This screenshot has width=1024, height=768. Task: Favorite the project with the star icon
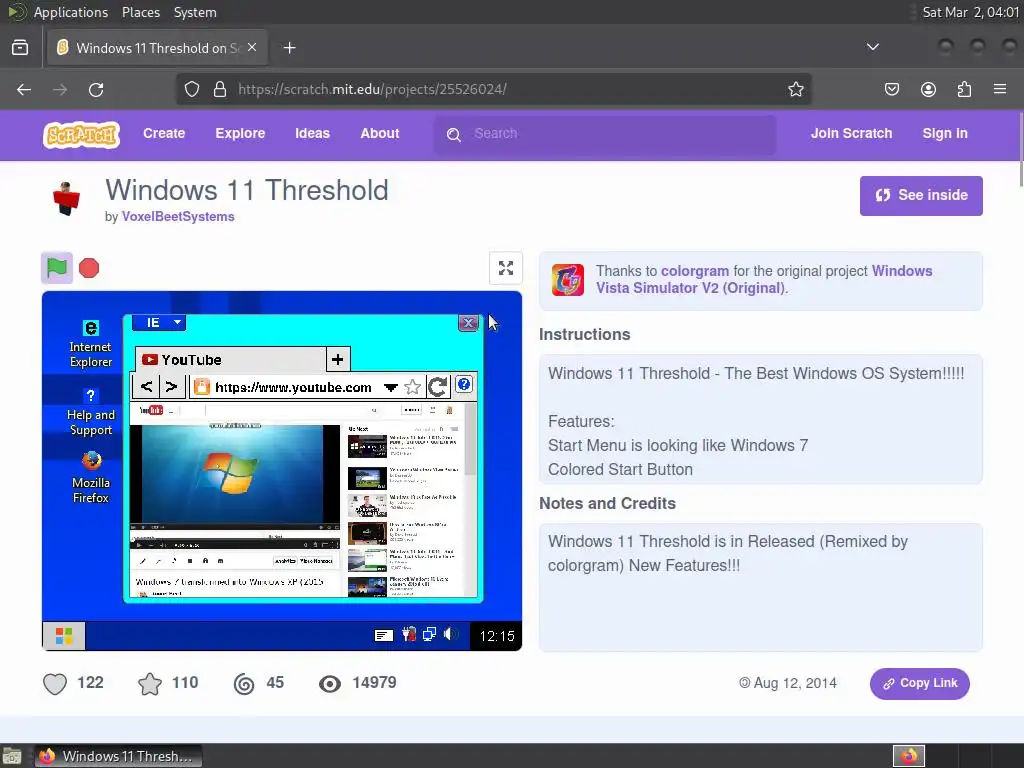pyautogui.click(x=150, y=684)
